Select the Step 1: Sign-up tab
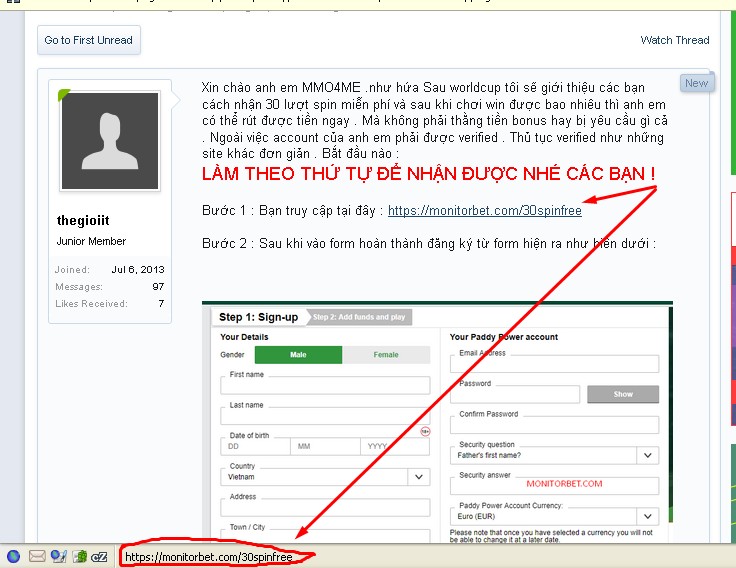This screenshot has width=736, height=568. click(259, 317)
